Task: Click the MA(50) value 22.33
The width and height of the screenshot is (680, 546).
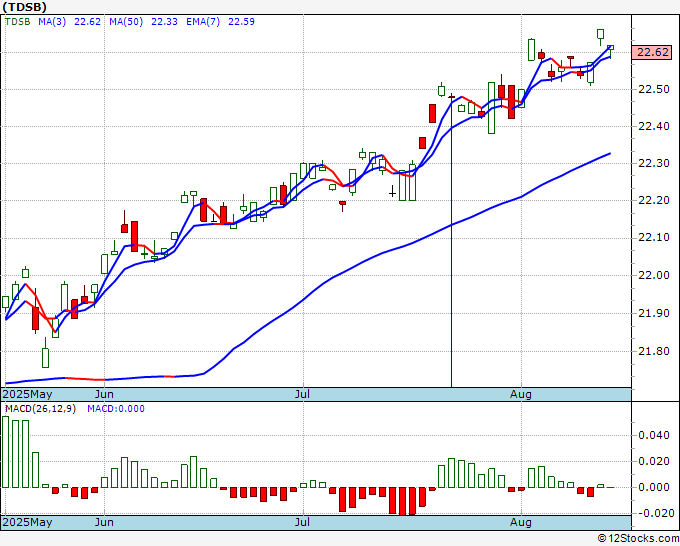Action: point(164,22)
